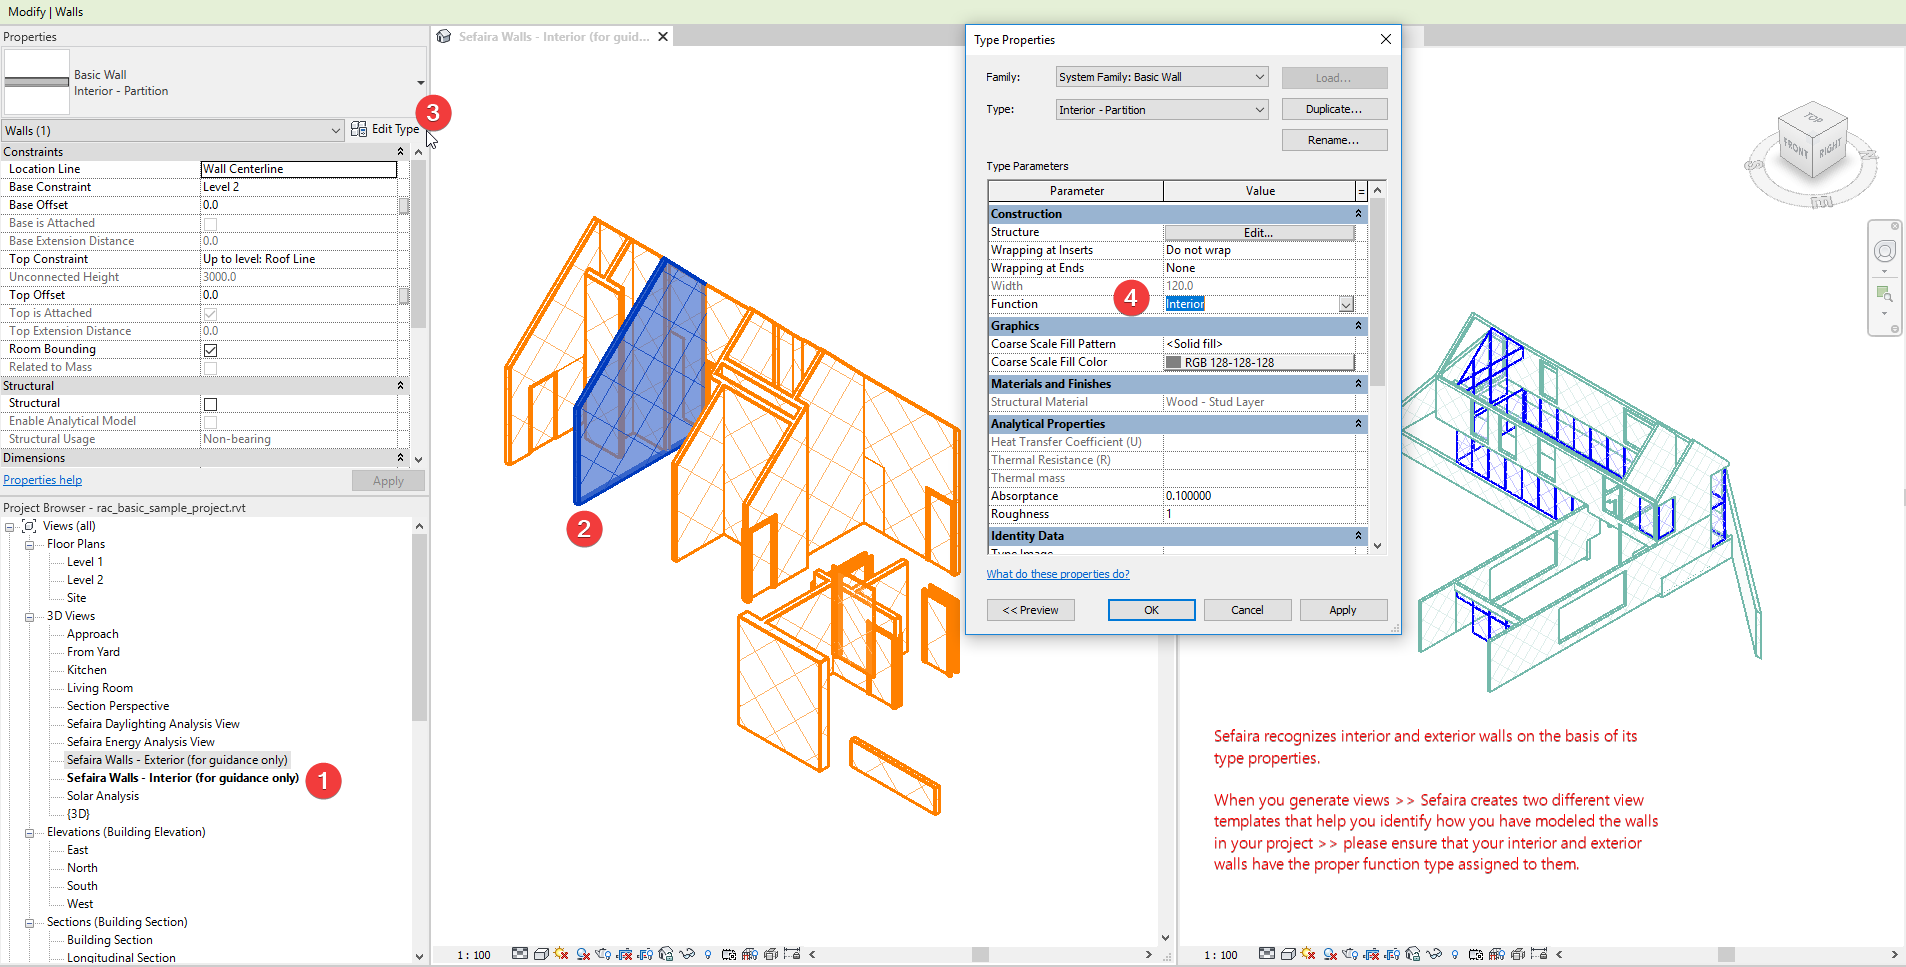Click horizontal scrollbar thumb in Interior view

tap(980, 954)
